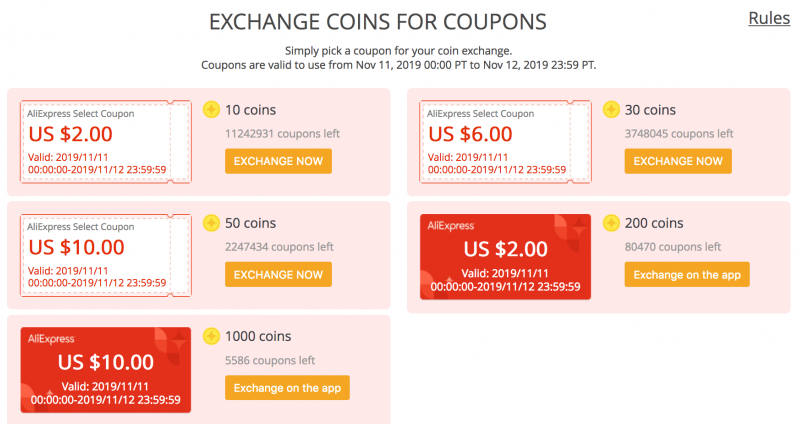This screenshot has width=800, height=424.
Task: Click the coin icon beside 30 coins
Action: click(611, 110)
